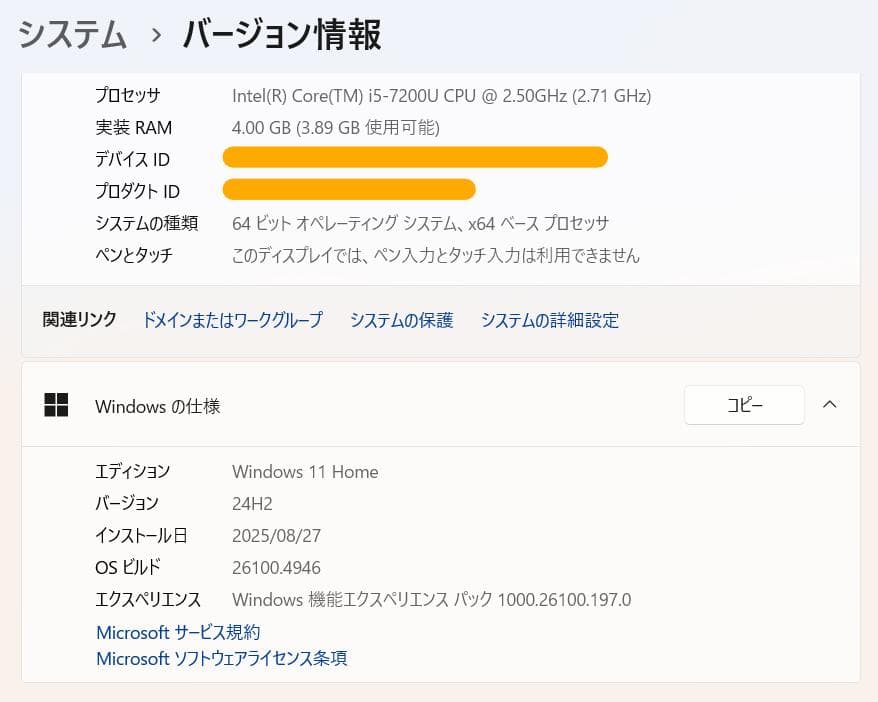
Task: Click the コピー button to copy specifications
Action: click(744, 405)
